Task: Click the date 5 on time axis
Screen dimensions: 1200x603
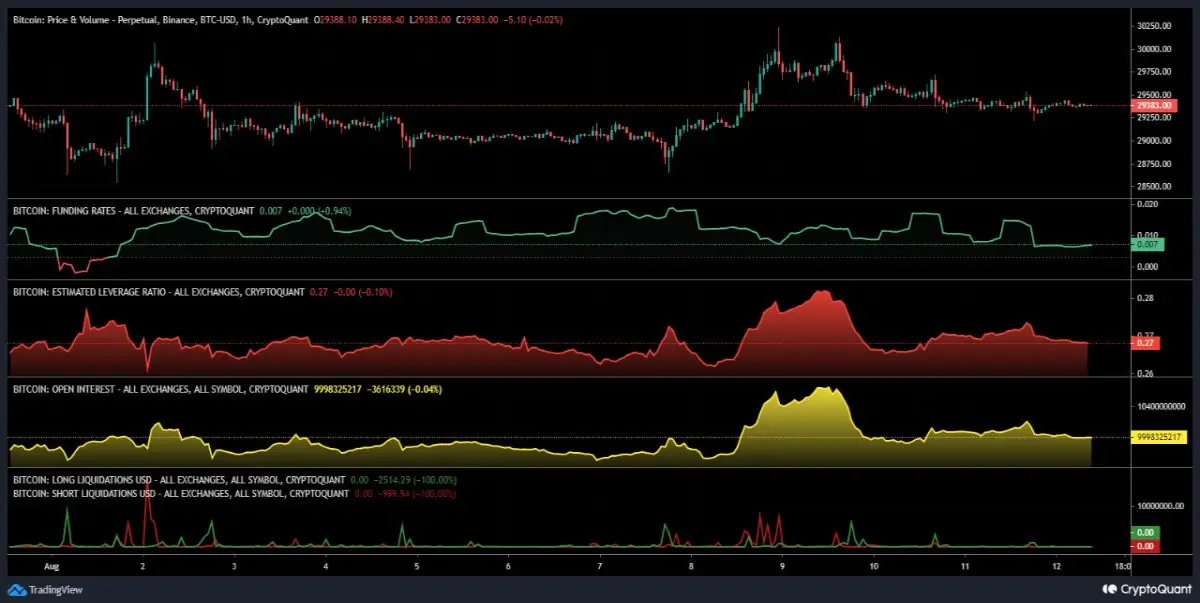Action: (417, 565)
